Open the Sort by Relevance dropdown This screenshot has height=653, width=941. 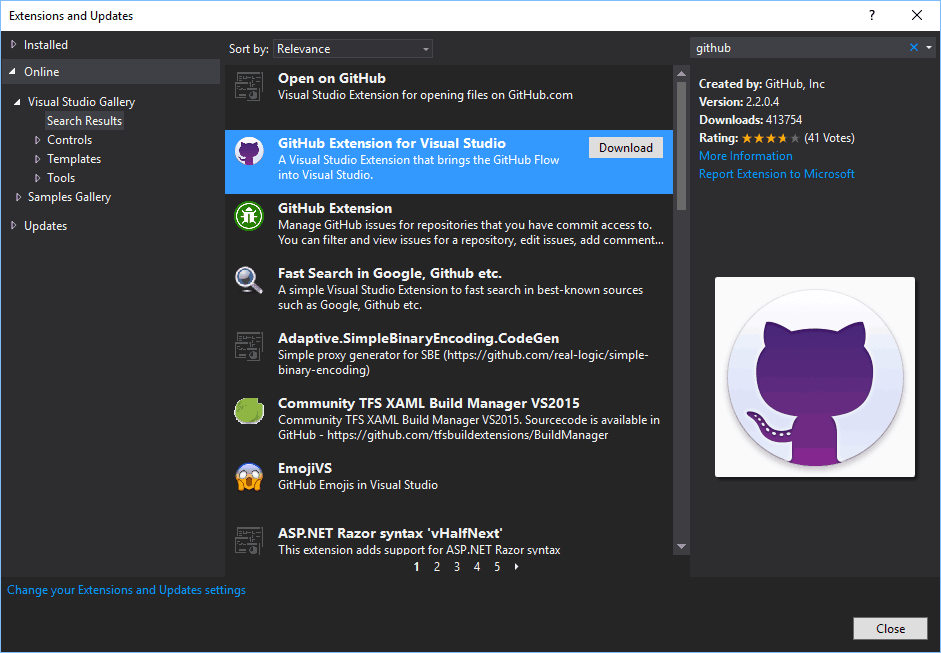coord(353,49)
